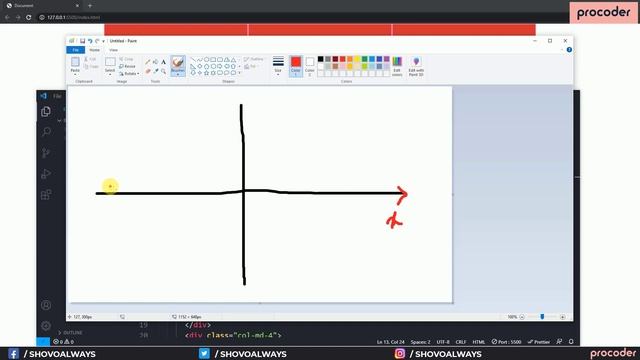The image size is (640, 360).
Task: Click Undo in Paint title bar
Action: point(90,41)
